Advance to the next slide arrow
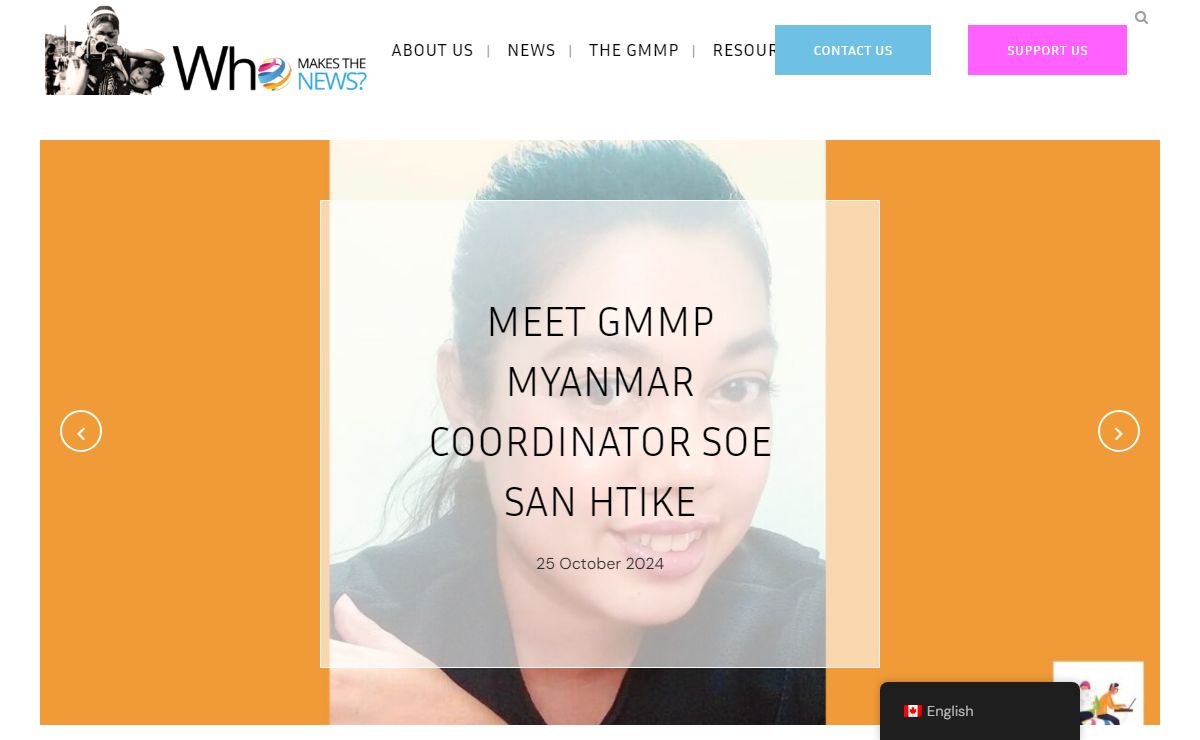The width and height of the screenshot is (1200, 740). [1118, 431]
